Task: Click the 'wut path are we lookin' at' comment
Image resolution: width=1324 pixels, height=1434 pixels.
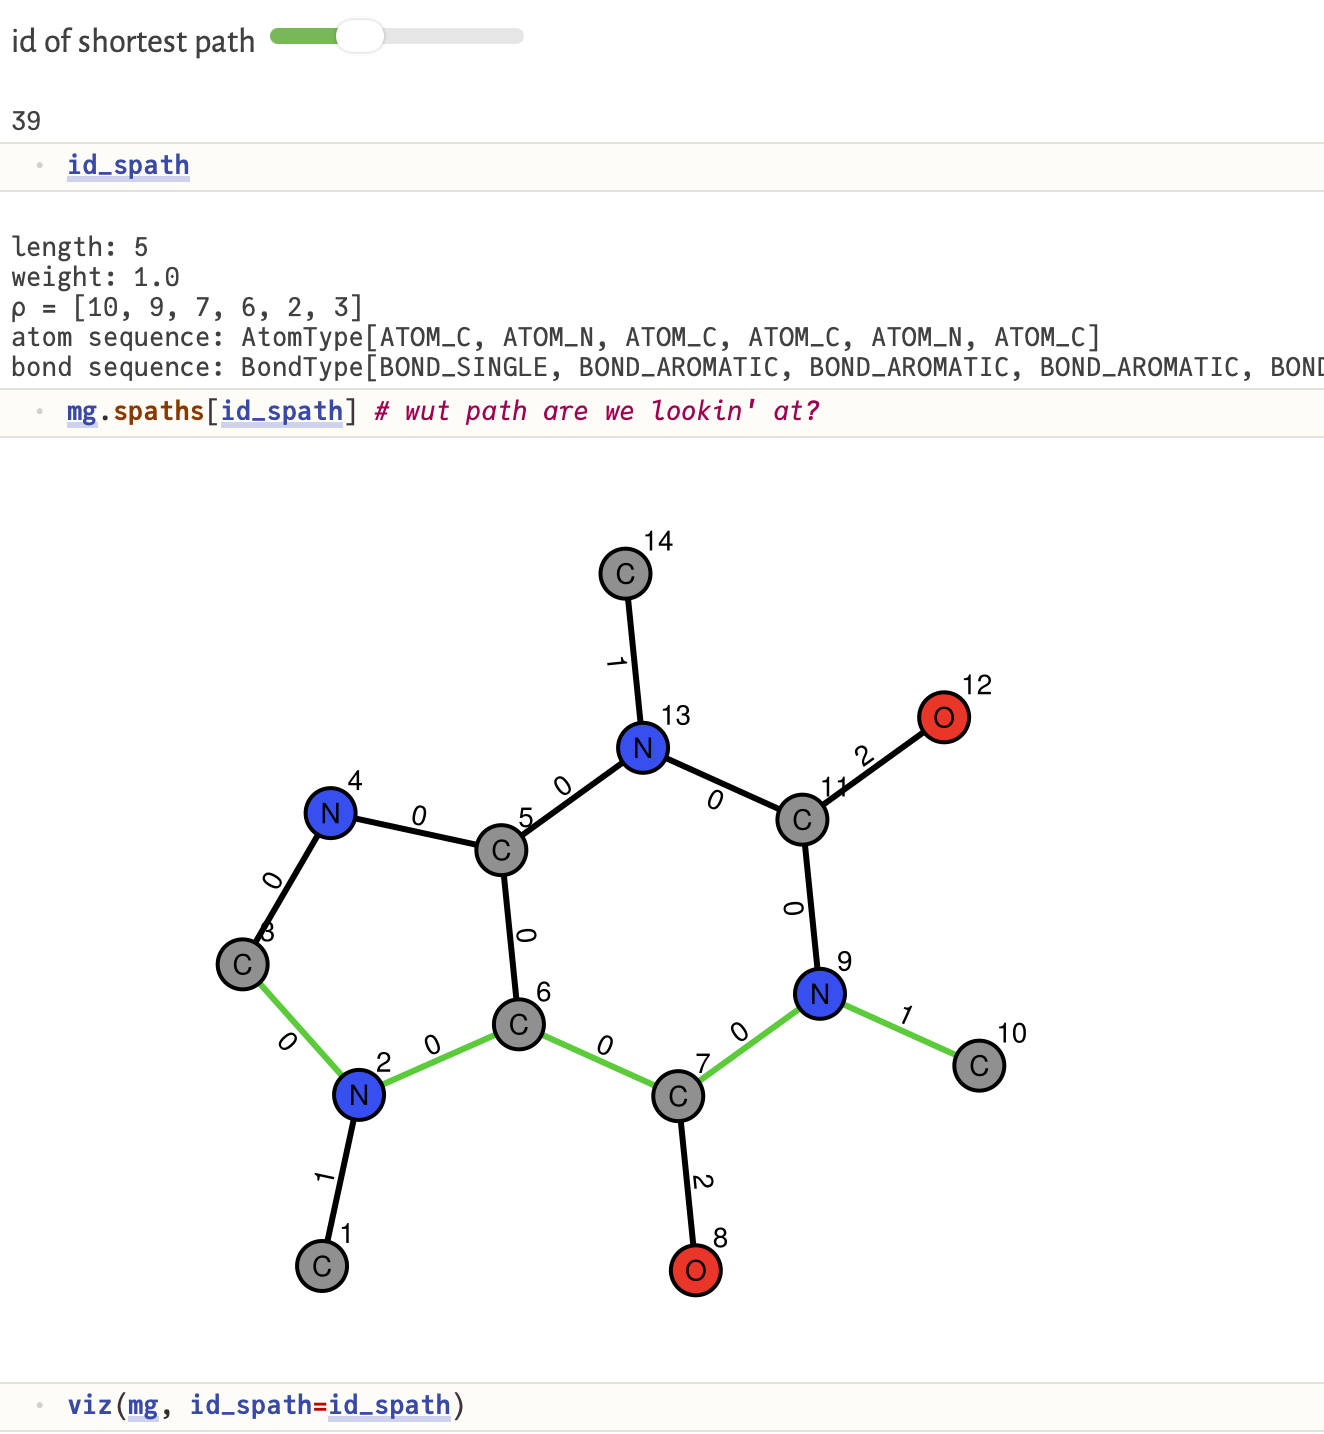Action: coord(596,411)
